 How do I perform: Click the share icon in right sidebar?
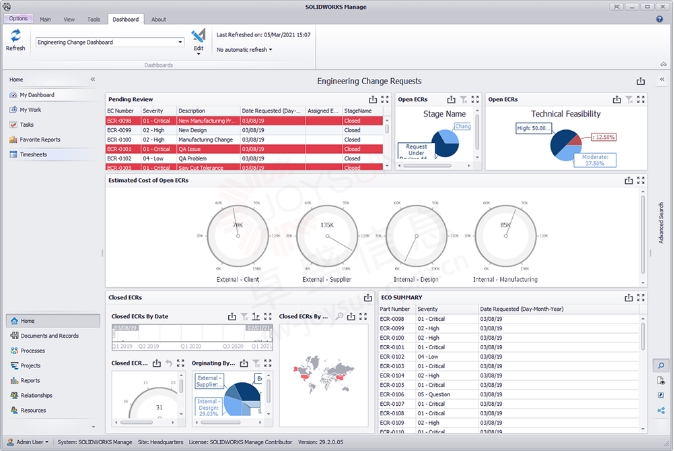click(661, 411)
